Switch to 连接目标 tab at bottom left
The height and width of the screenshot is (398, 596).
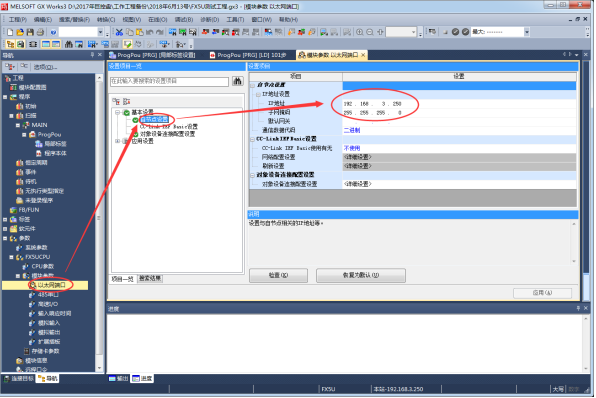pos(18,379)
